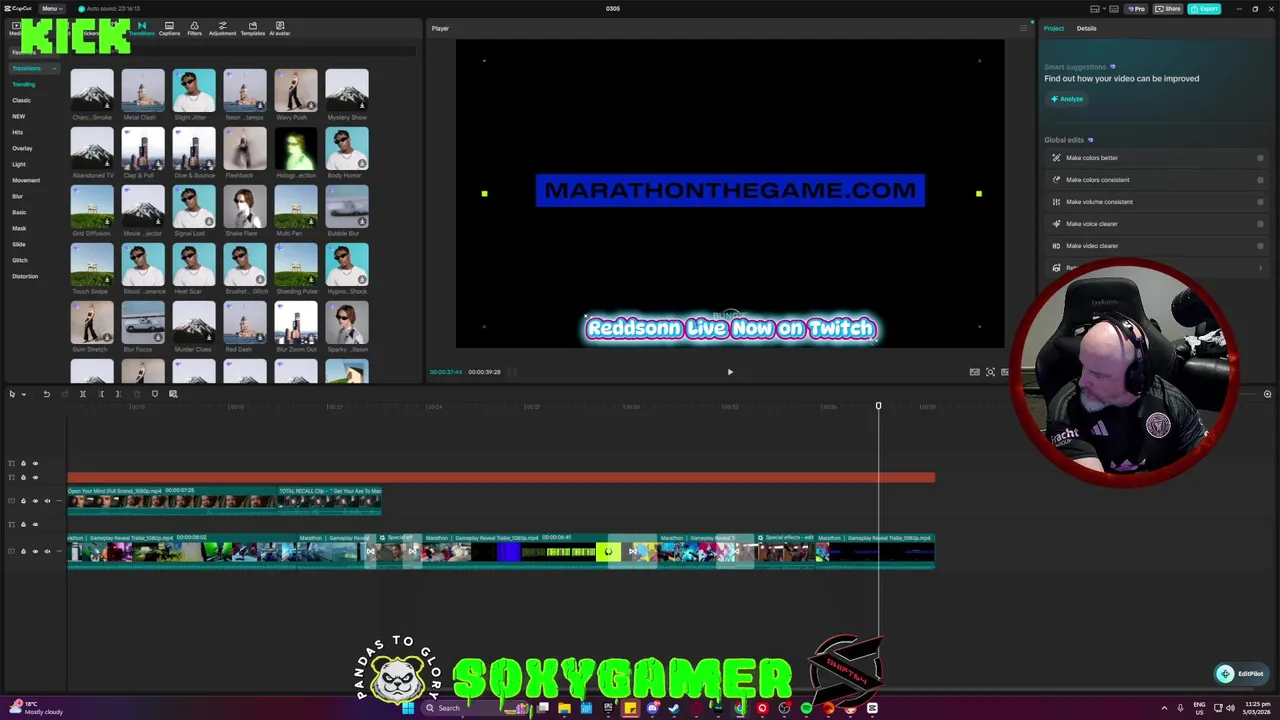Click the player quality compare icon

click(975, 372)
